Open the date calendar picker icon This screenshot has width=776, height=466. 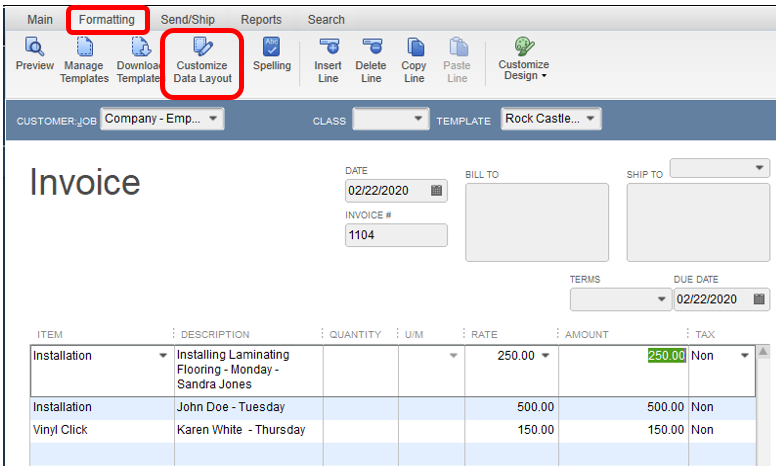click(436, 190)
